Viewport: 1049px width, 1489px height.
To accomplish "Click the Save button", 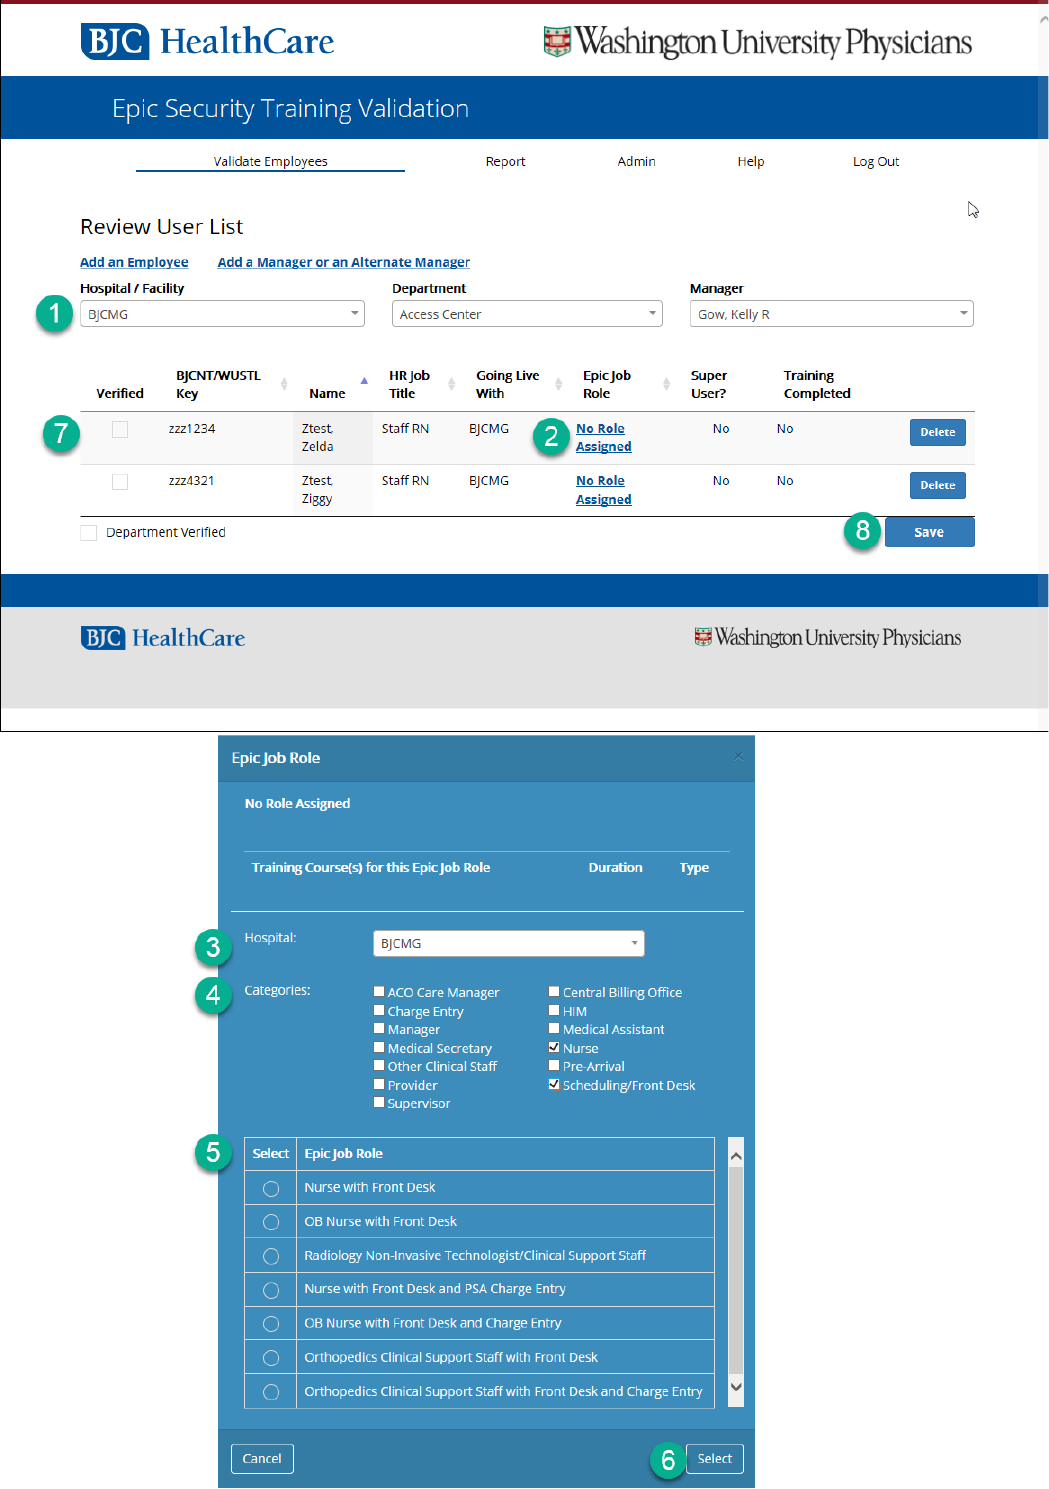I will [929, 532].
